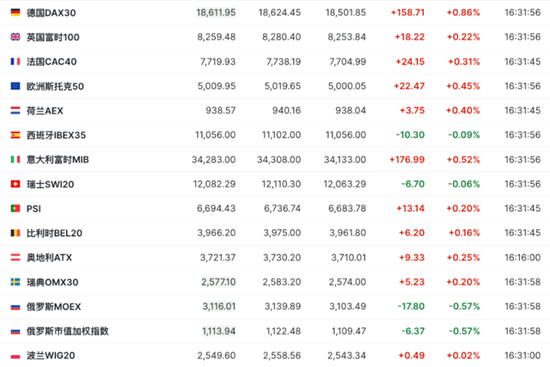Open the 德国DAX30 index link
The image size is (550, 367).
pyautogui.click(x=51, y=13)
